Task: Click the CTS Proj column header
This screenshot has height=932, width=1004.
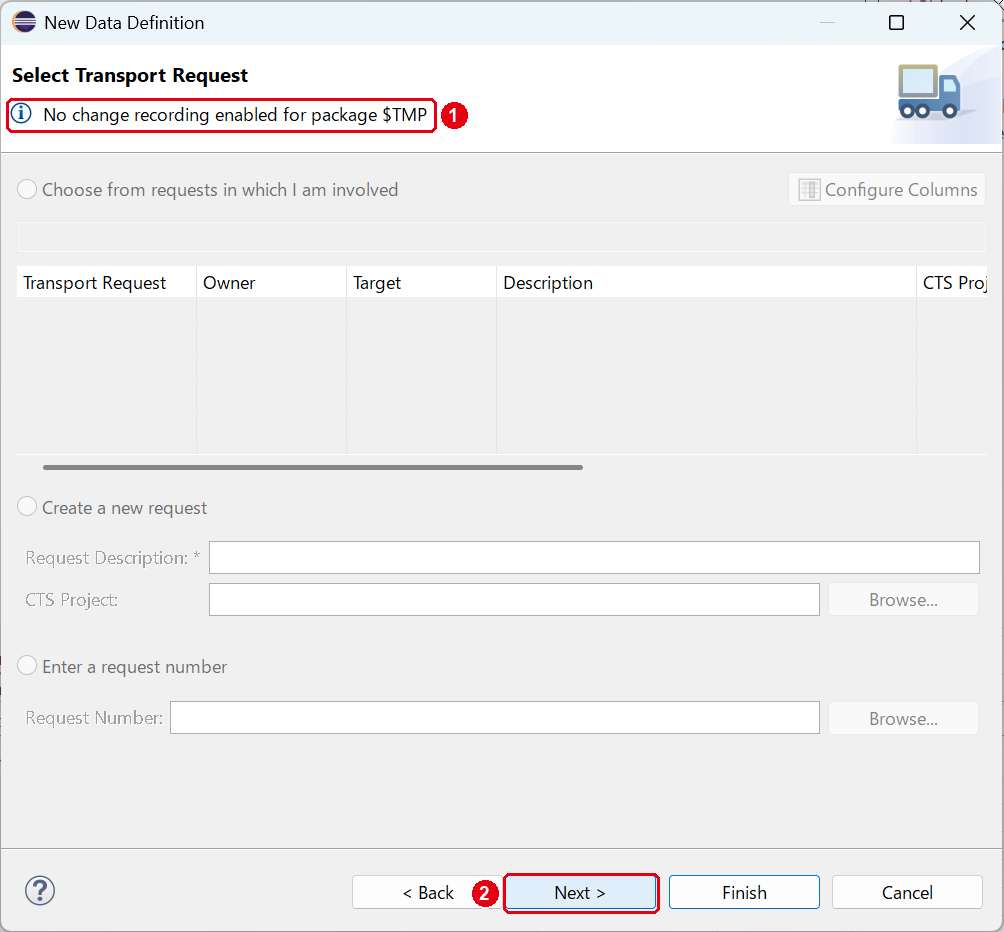Action: click(953, 282)
